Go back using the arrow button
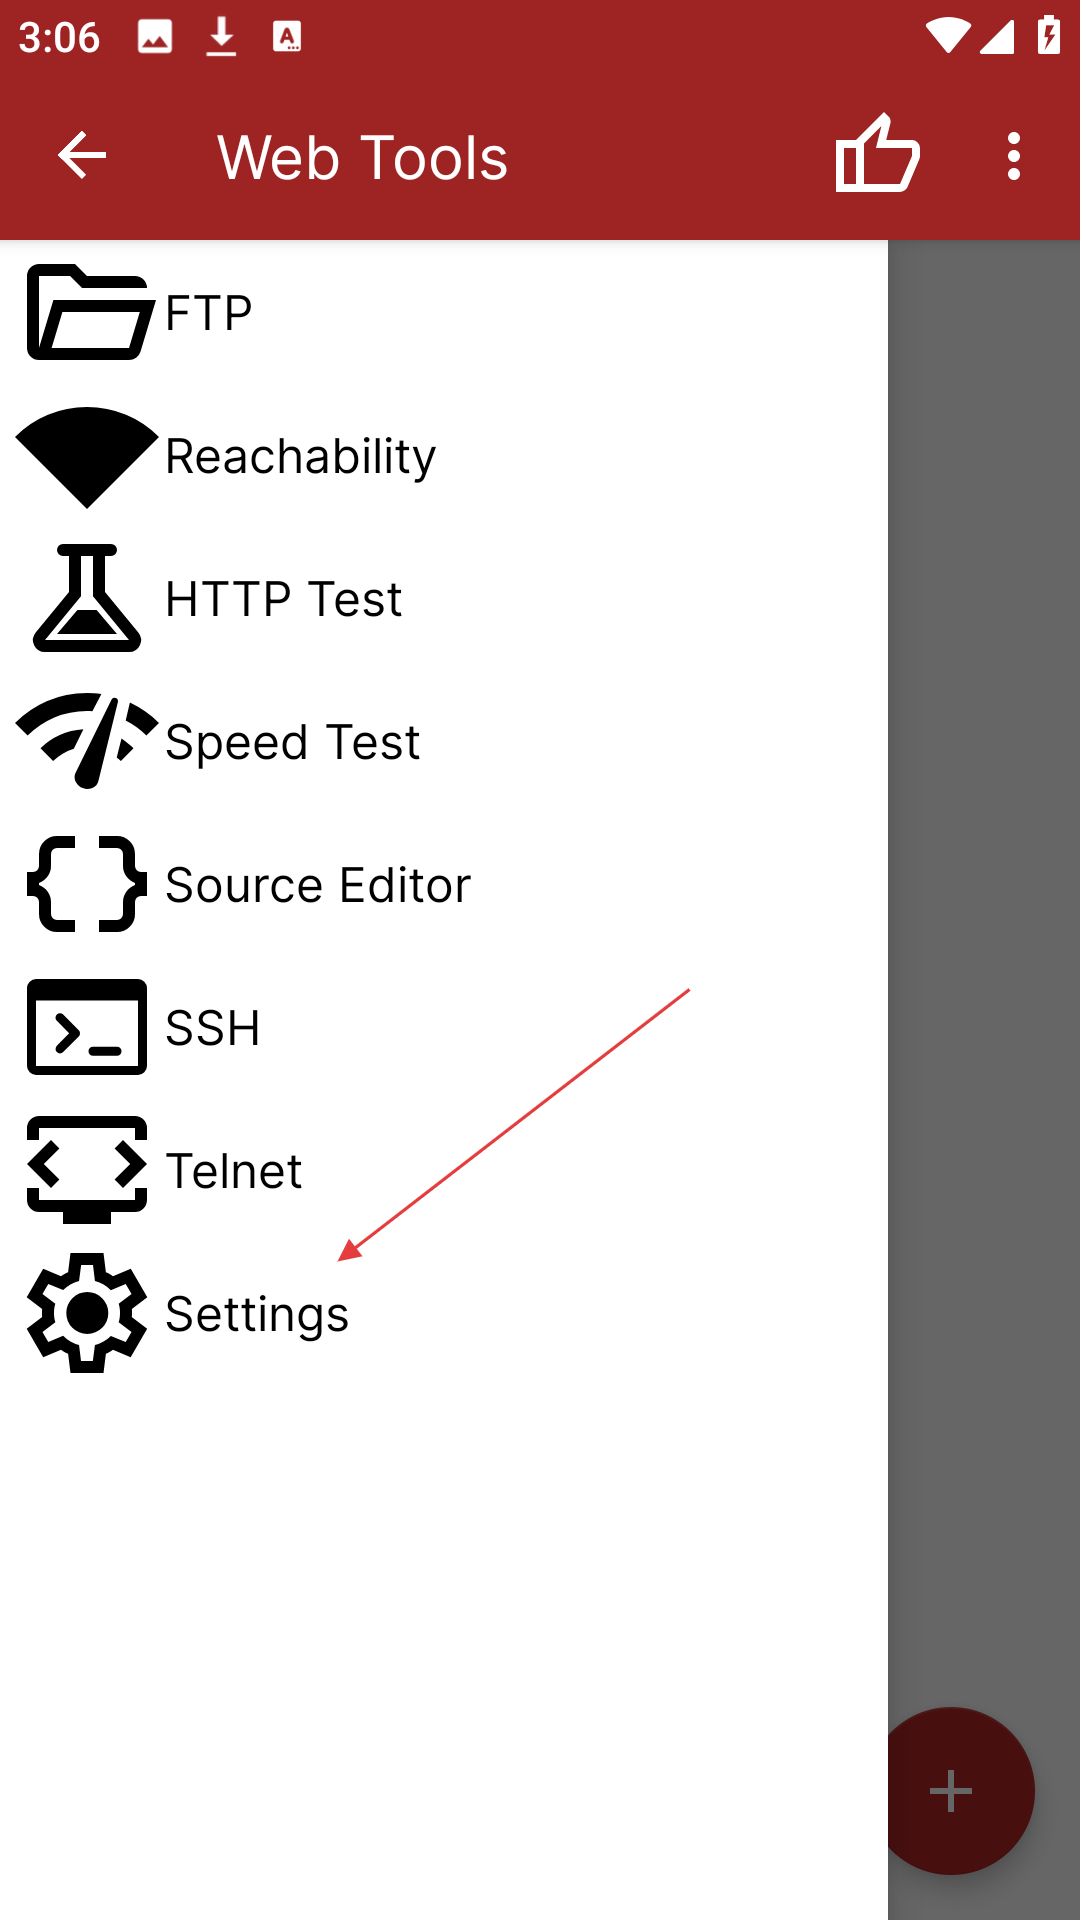The width and height of the screenshot is (1080, 1920). pyautogui.click(x=82, y=155)
